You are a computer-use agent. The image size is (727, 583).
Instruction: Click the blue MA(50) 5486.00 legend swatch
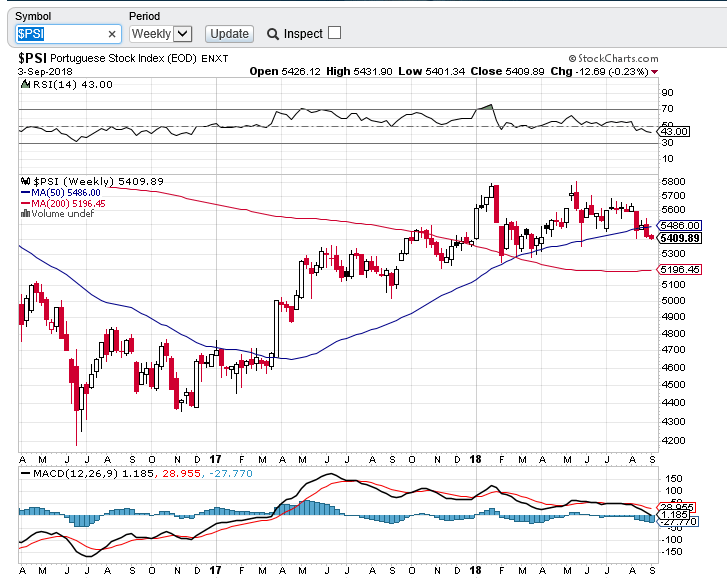click(25, 192)
